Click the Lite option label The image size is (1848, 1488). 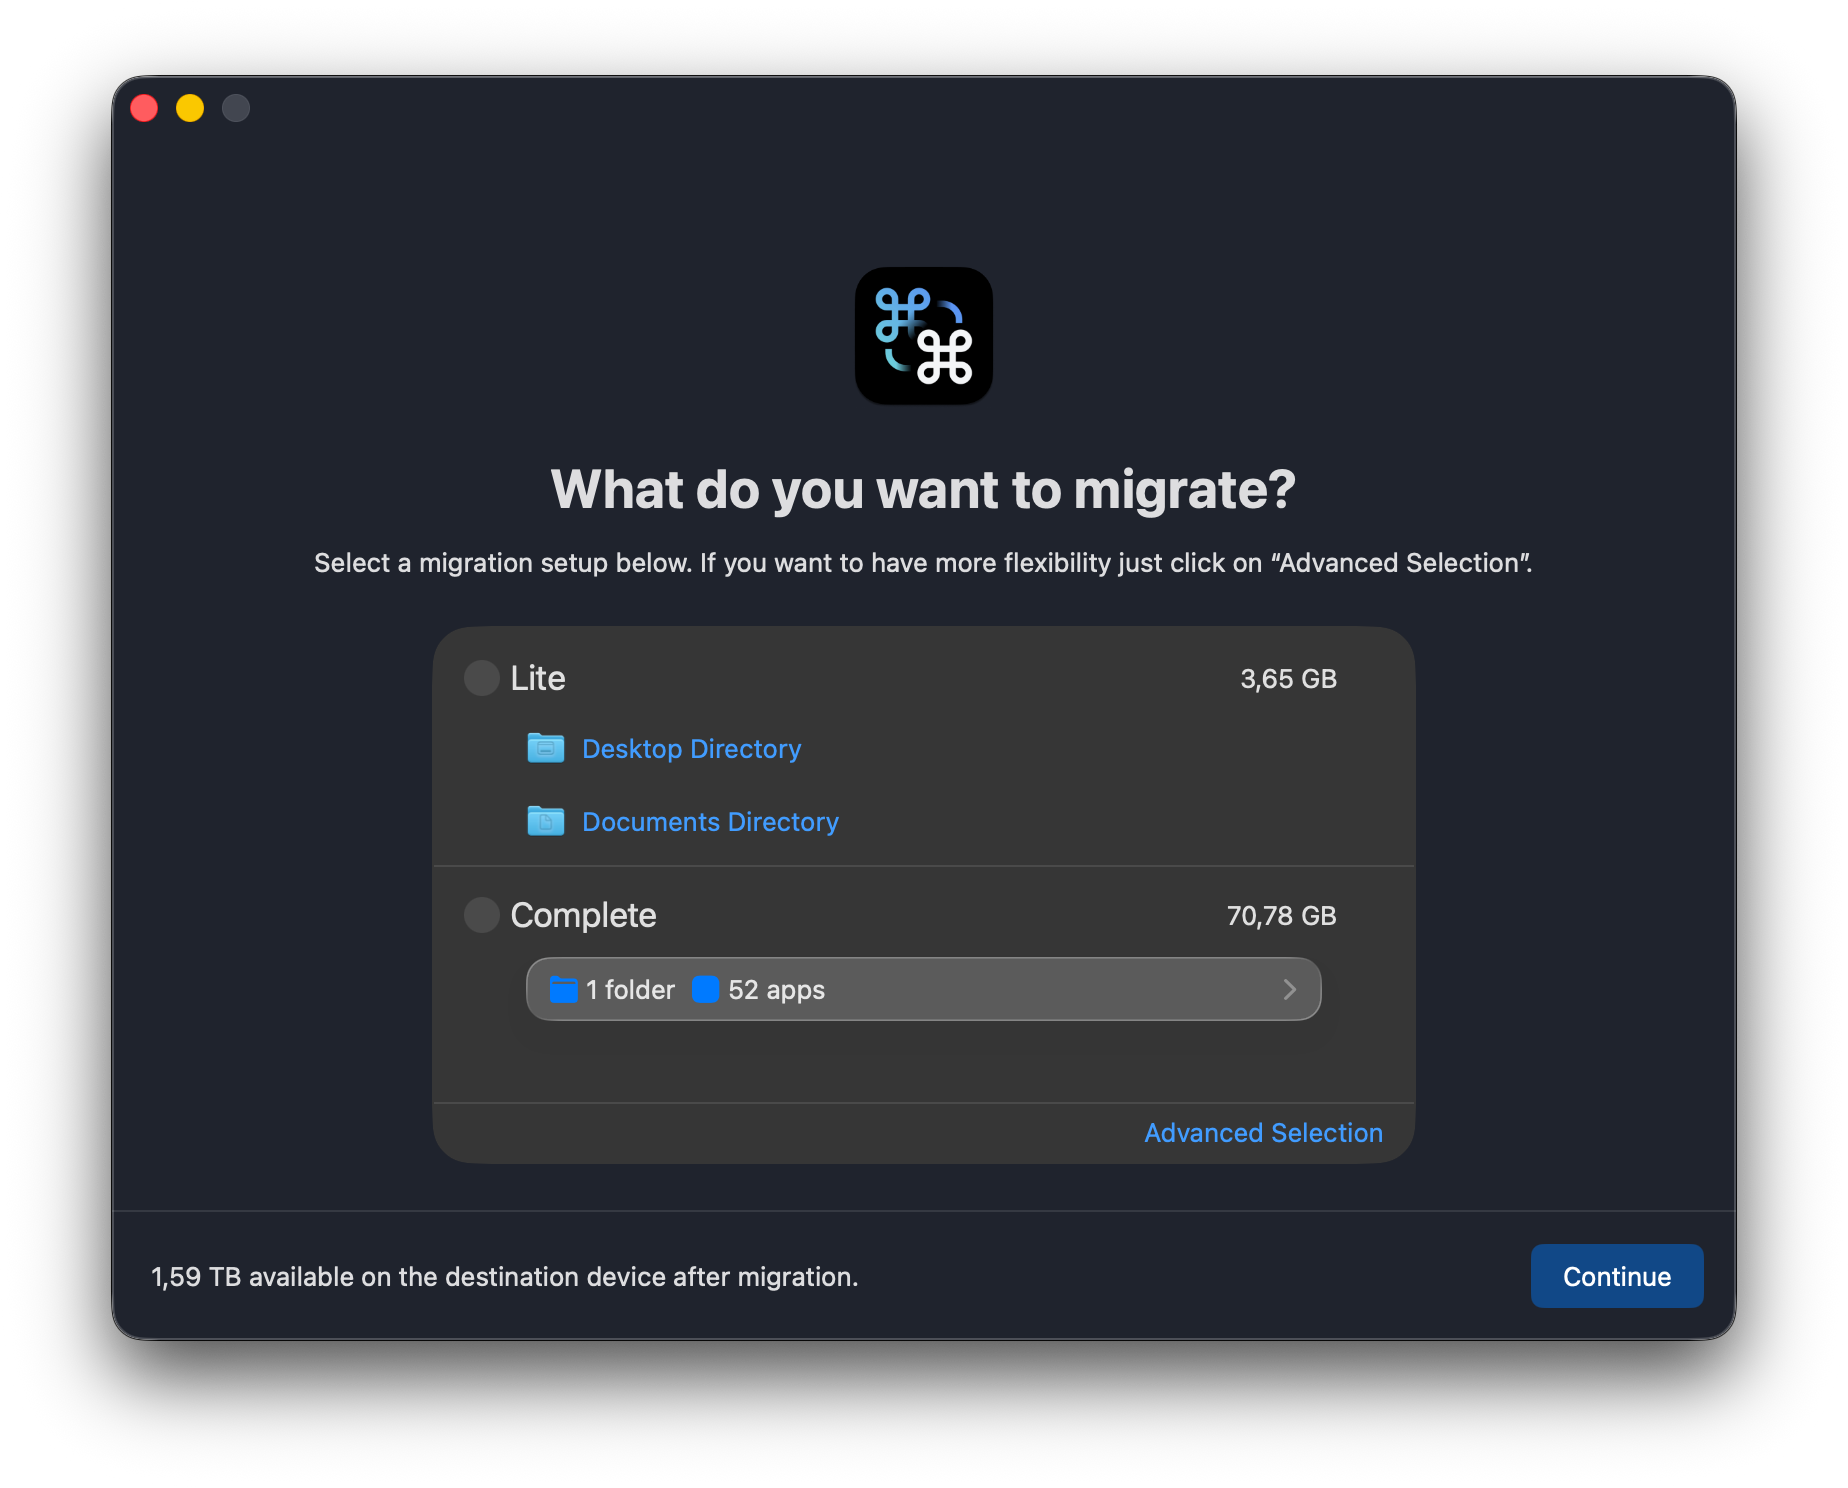[538, 678]
